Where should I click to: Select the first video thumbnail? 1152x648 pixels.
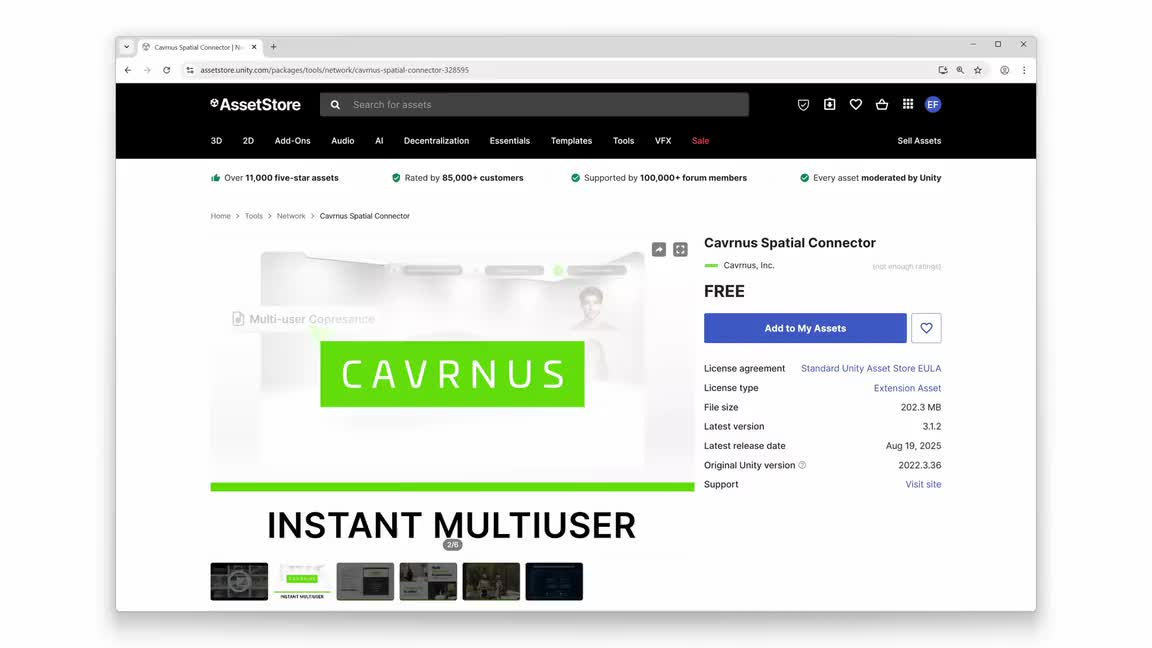click(x=239, y=581)
